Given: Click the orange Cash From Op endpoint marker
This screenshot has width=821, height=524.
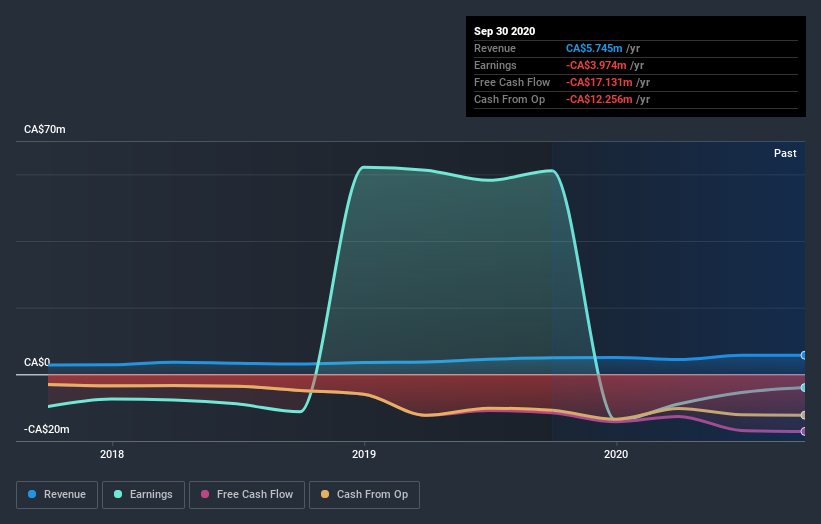Looking at the screenshot, I should click(803, 415).
